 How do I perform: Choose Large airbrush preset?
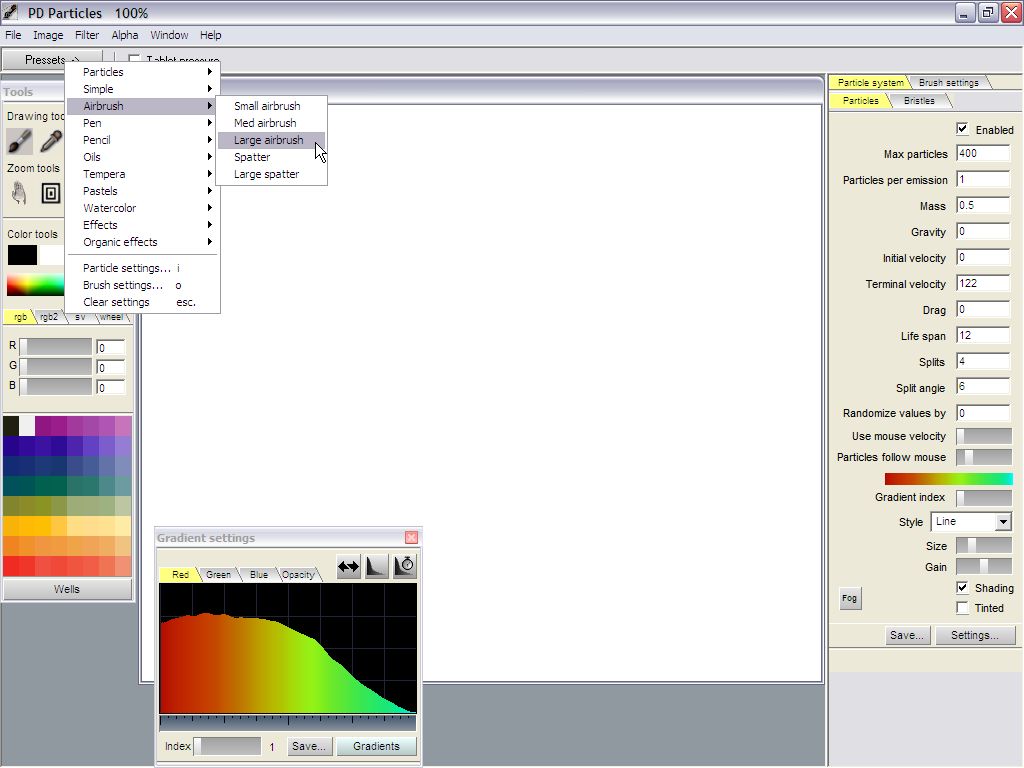pyautogui.click(x=268, y=140)
